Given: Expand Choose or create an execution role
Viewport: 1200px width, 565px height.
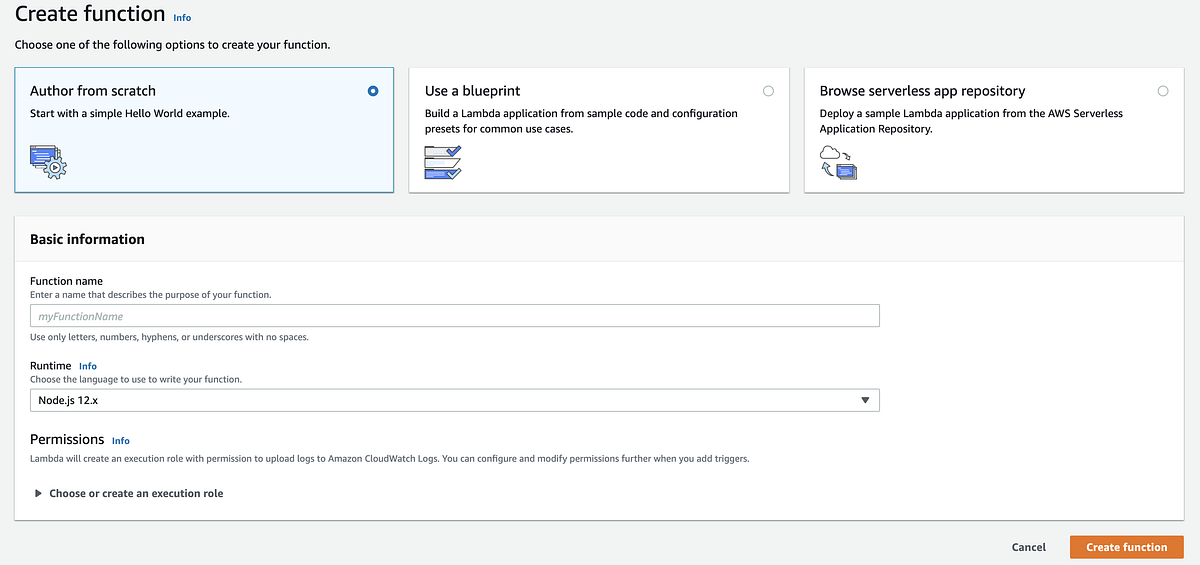Looking at the screenshot, I should click(x=136, y=493).
